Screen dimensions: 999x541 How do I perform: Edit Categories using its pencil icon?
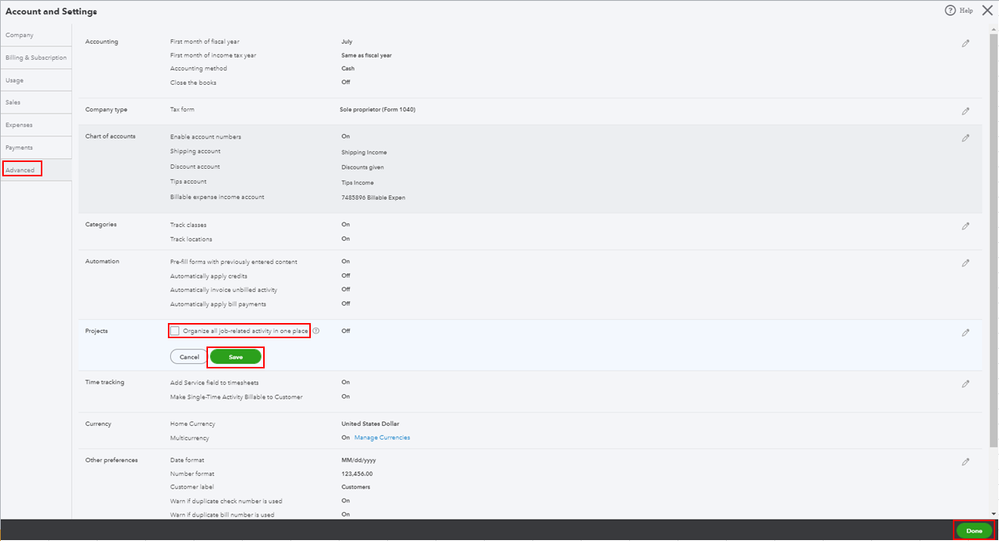(x=965, y=226)
